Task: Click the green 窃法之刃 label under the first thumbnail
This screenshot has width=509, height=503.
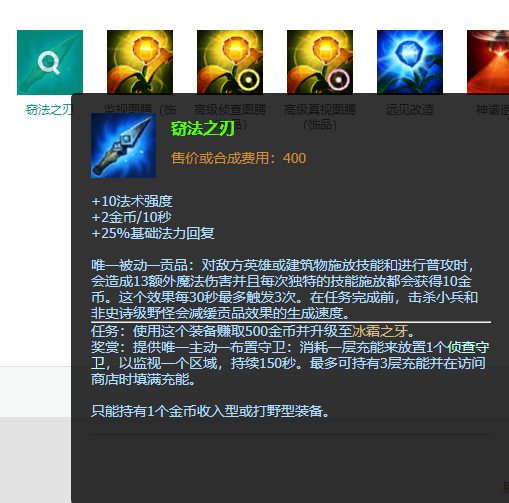Action: click(x=49, y=110)
